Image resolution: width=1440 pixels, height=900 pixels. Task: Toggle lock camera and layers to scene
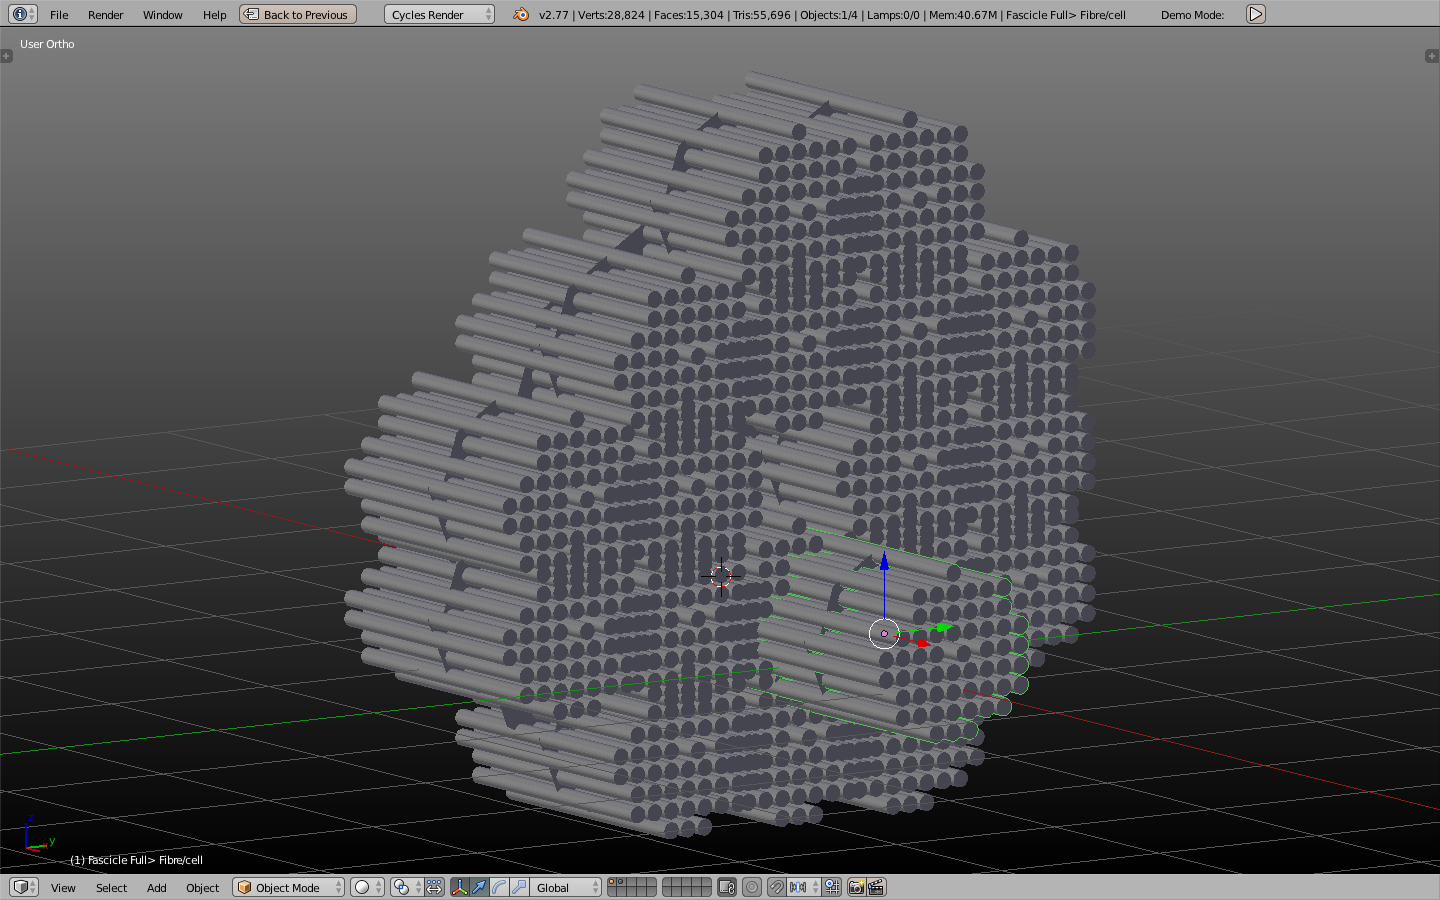point(727,887)
